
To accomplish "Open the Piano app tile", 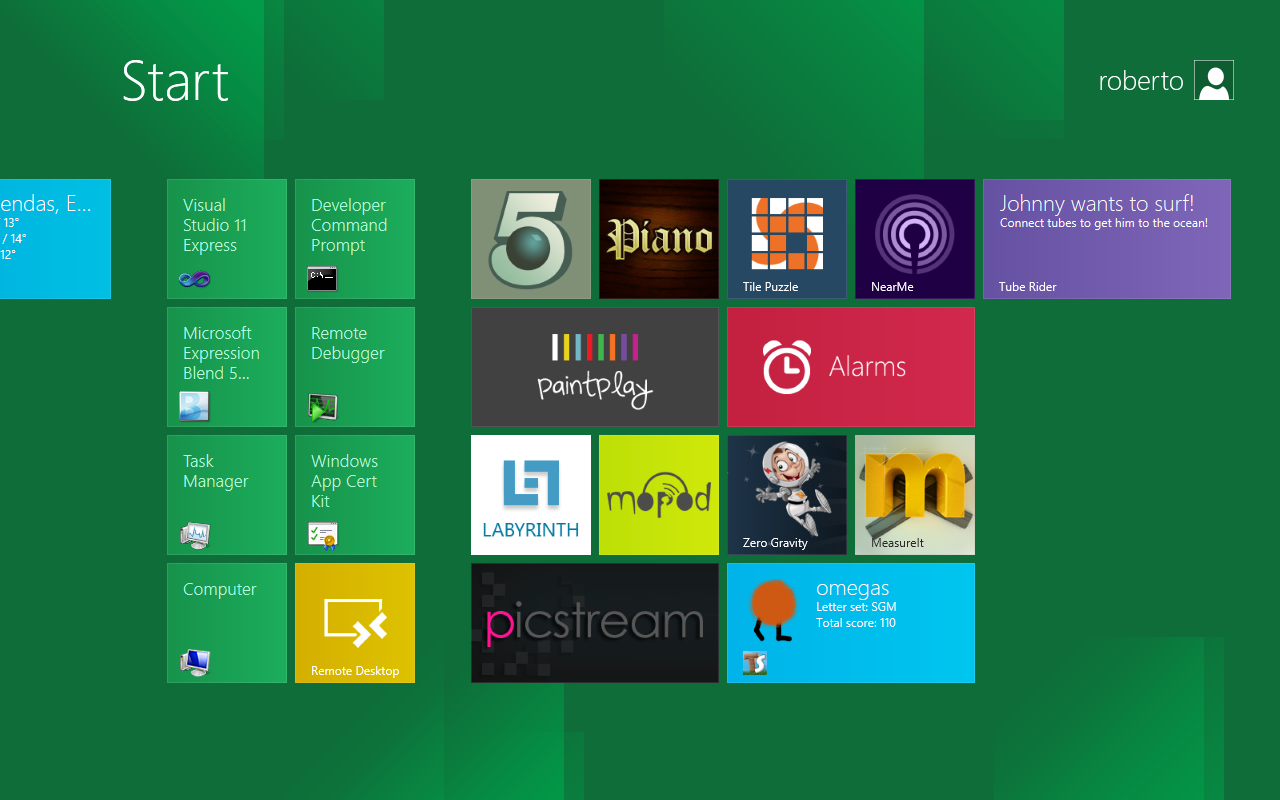I will (659, 239).
